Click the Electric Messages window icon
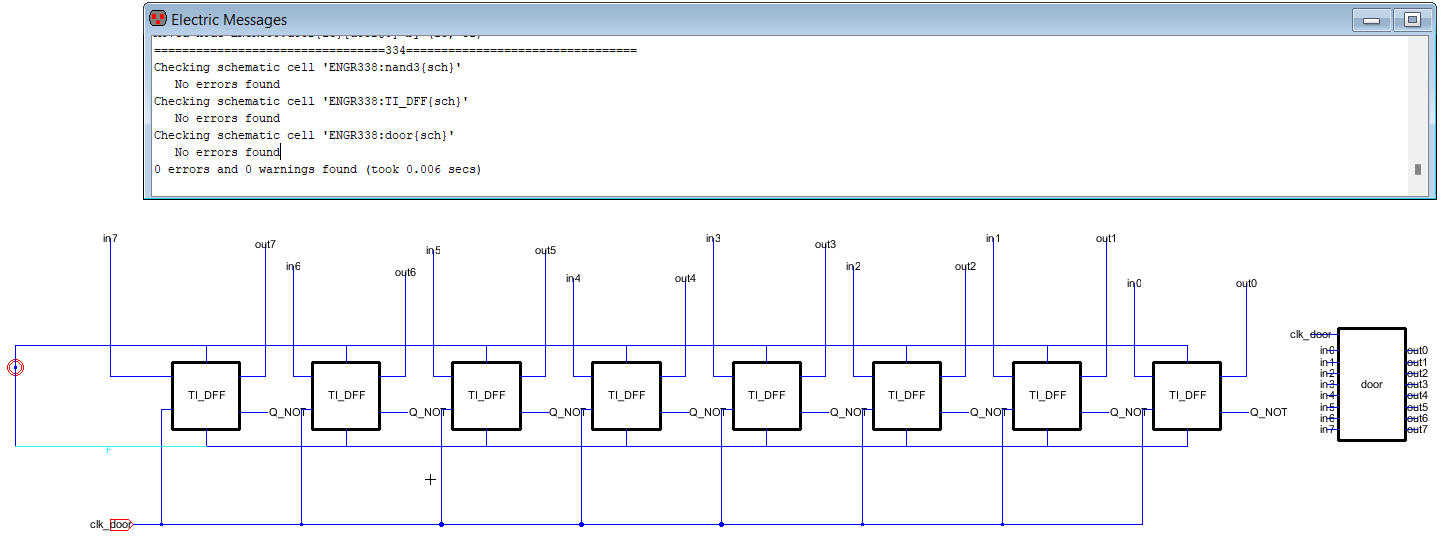This screenshot has width=1443, height=551. (x=157, y=19)
